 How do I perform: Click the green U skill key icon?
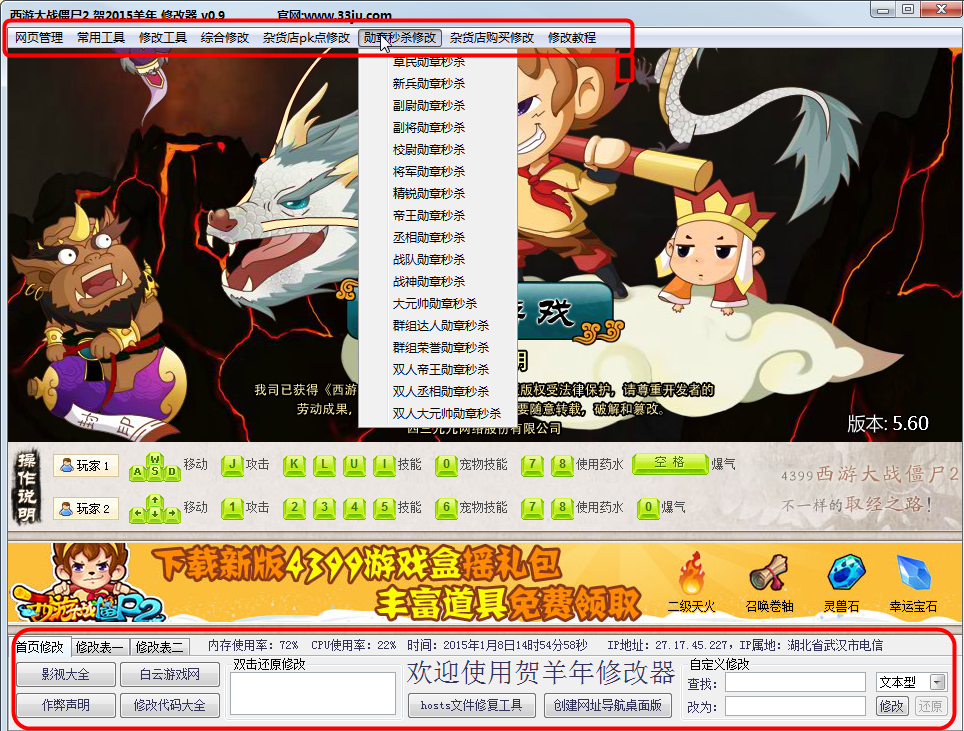(354, 465)
